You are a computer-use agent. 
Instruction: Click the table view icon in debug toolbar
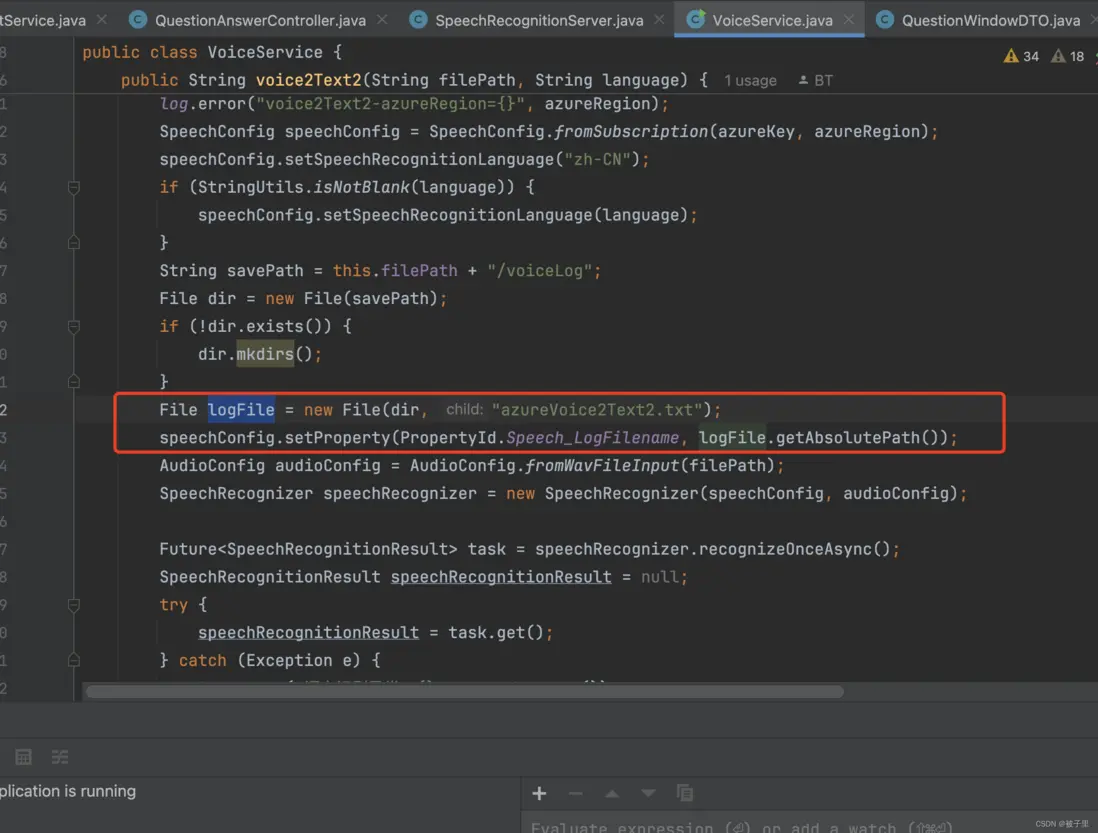point(24,757)
